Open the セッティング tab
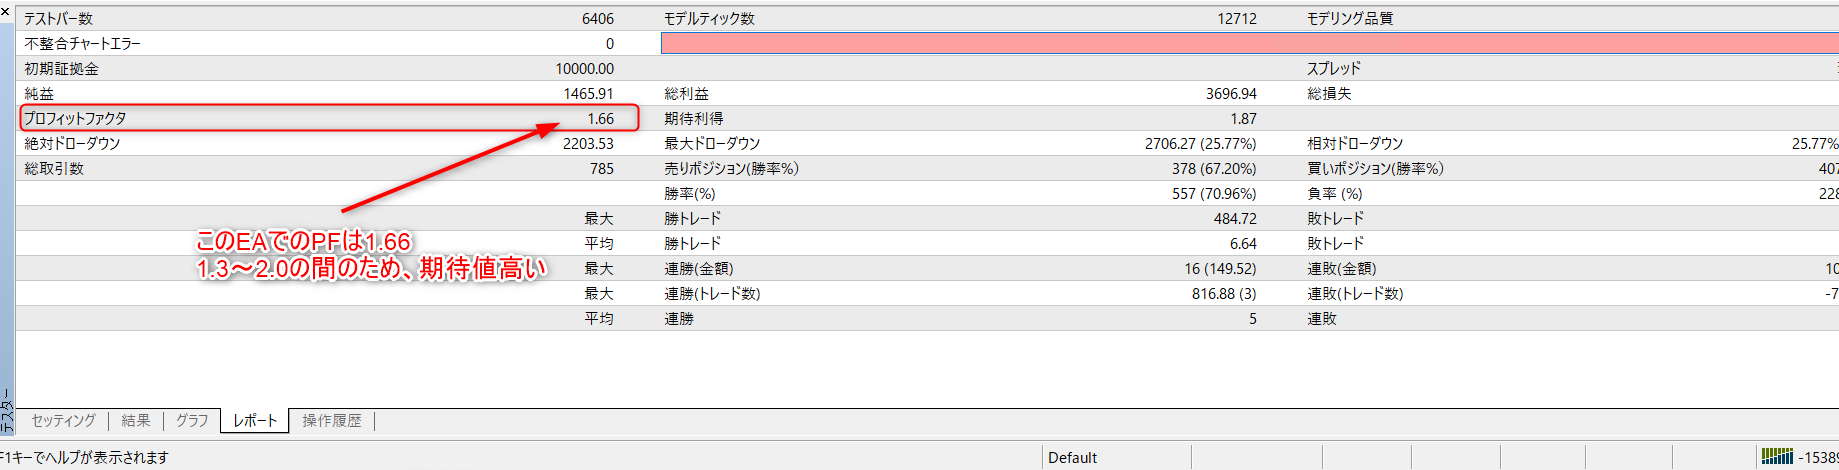 [x=63, y=421]
